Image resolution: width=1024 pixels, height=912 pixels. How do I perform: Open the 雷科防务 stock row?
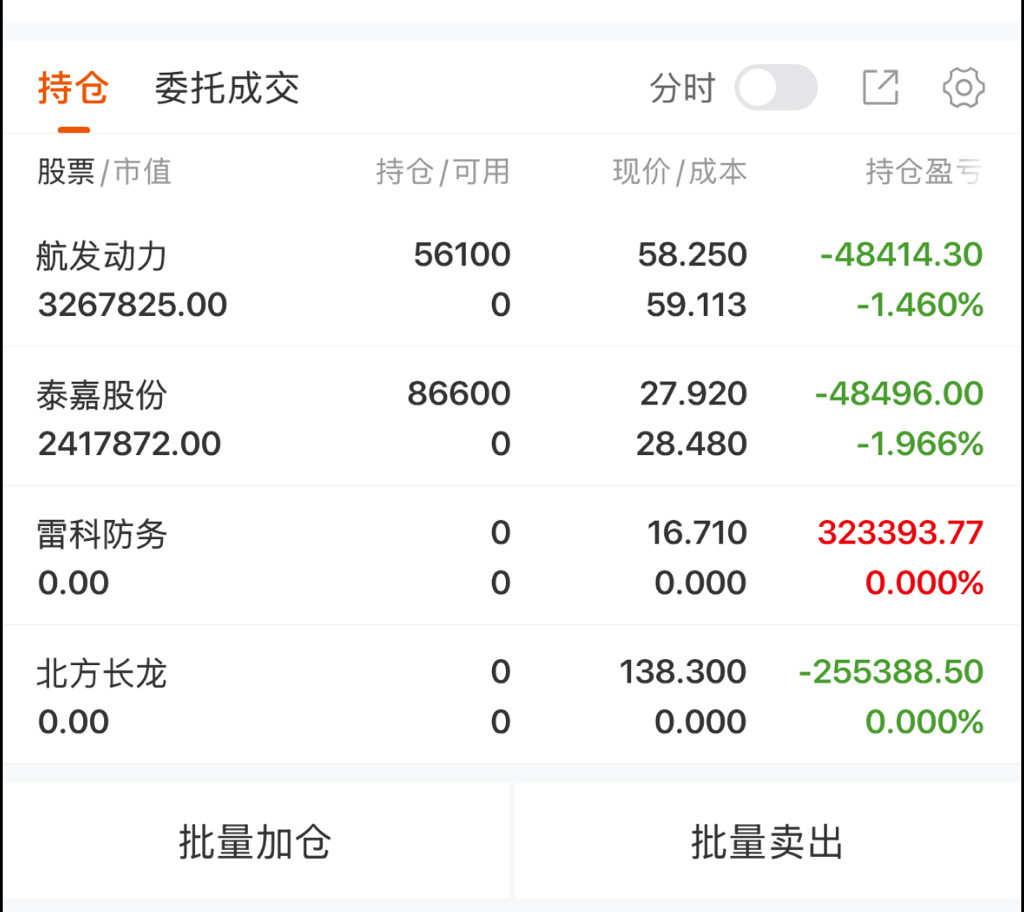(102, 535)
